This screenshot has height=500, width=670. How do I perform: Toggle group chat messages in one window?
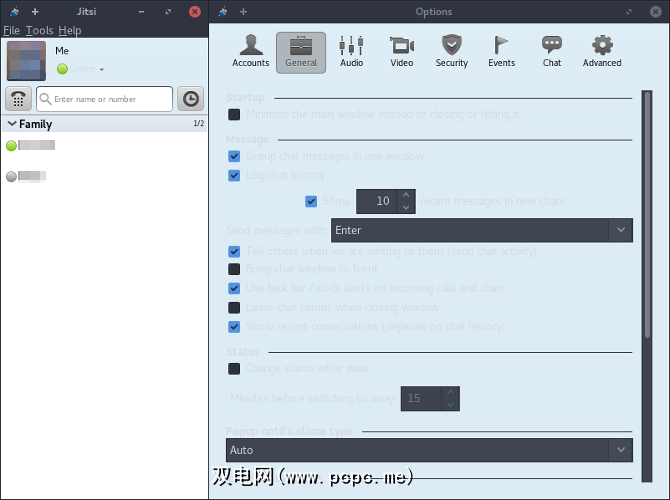[234, 156]
